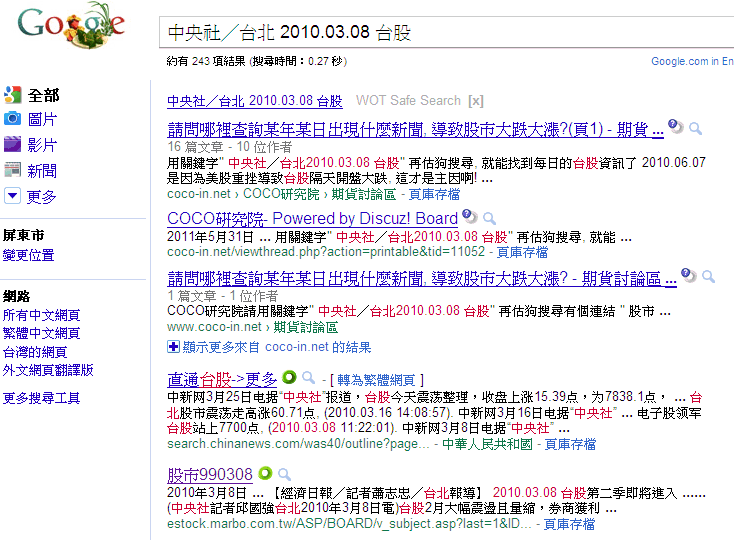Click preview magnifier beside 直通台股 result

click(308, 377)
